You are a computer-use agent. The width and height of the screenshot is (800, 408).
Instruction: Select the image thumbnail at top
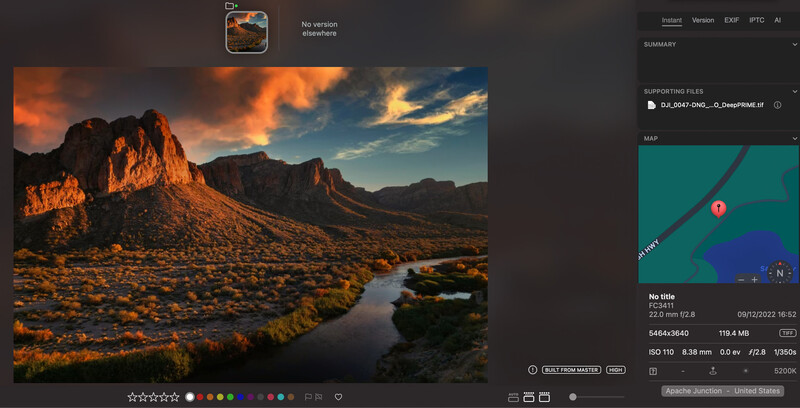click(246, 32)
